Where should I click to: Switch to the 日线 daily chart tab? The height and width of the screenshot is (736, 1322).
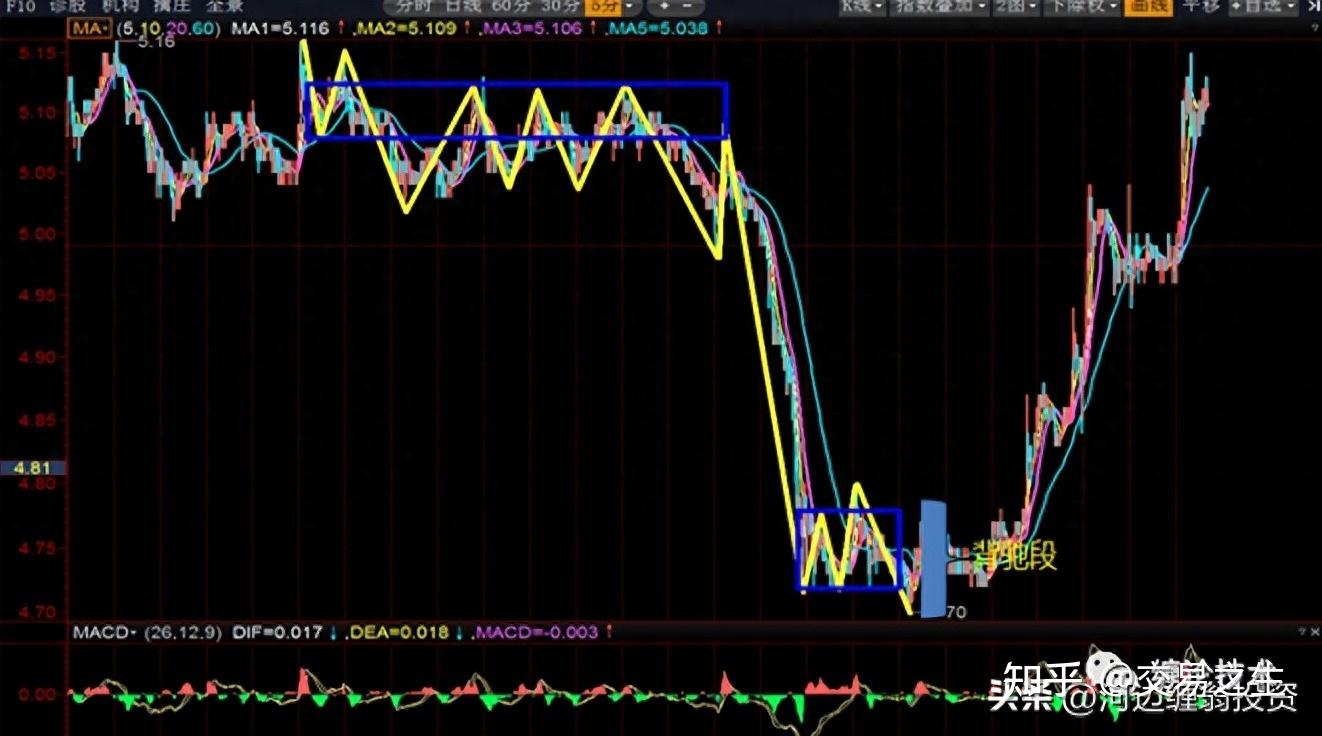(462, 5)
